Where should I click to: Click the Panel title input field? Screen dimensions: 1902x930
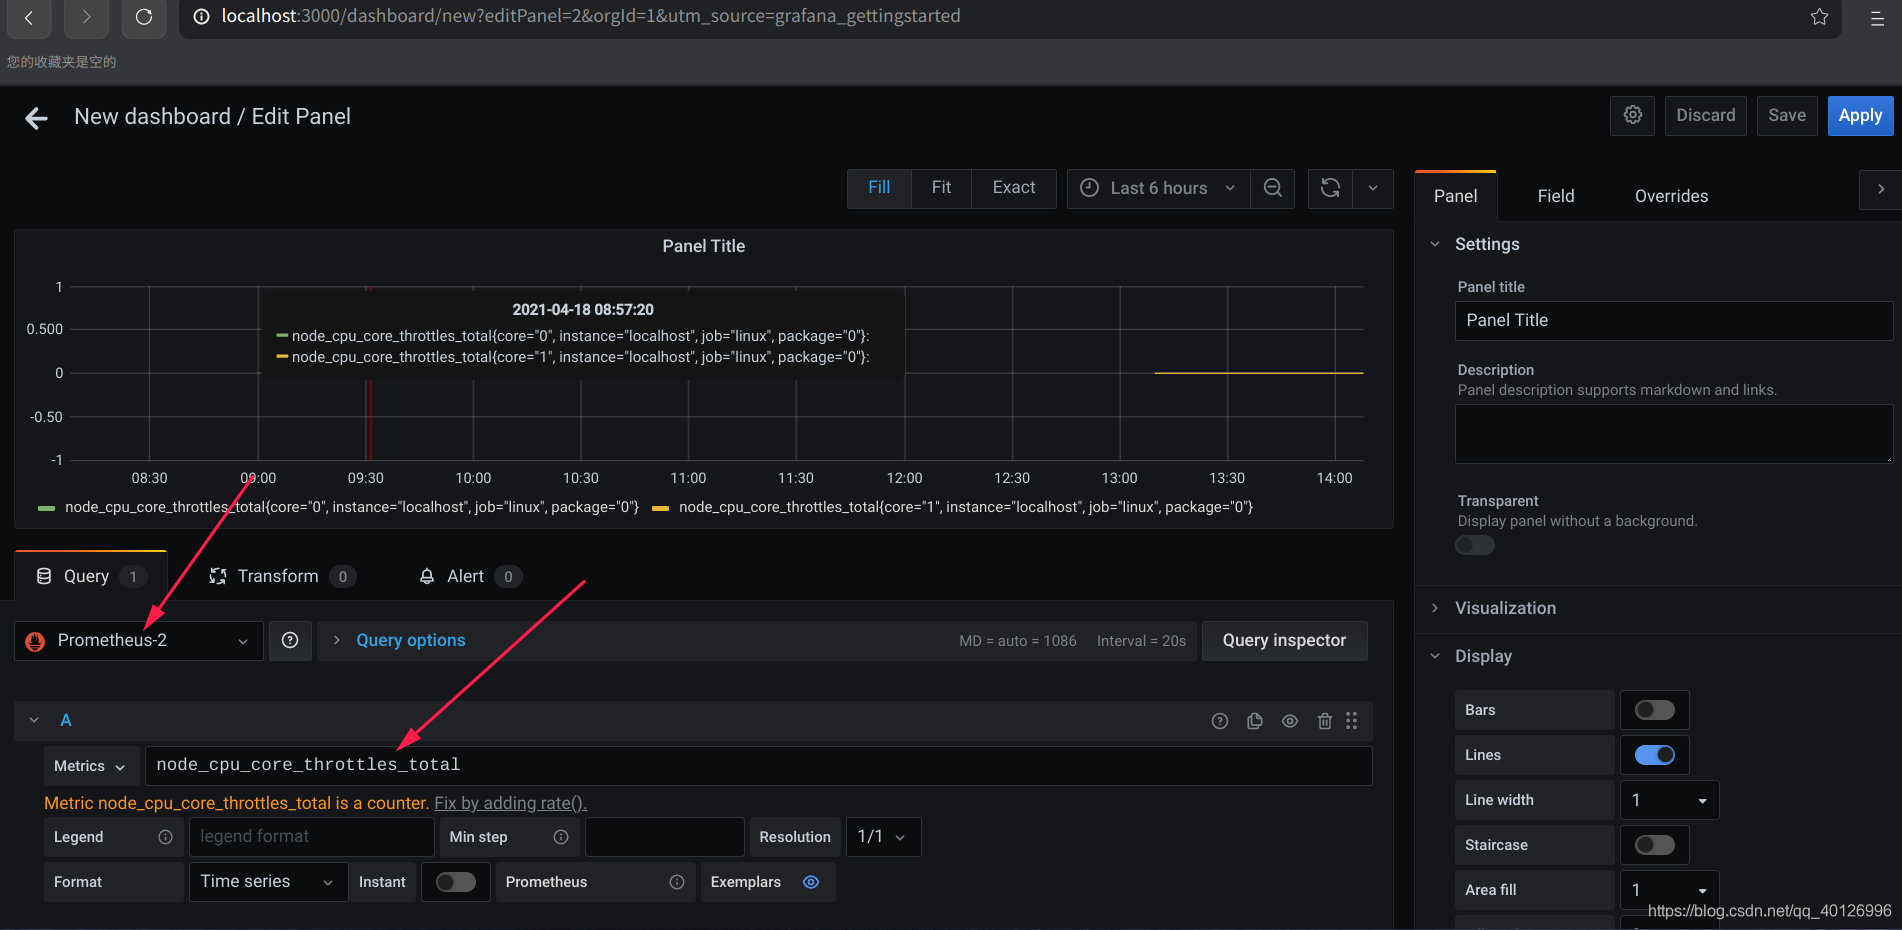click(x=1673, y=321)
